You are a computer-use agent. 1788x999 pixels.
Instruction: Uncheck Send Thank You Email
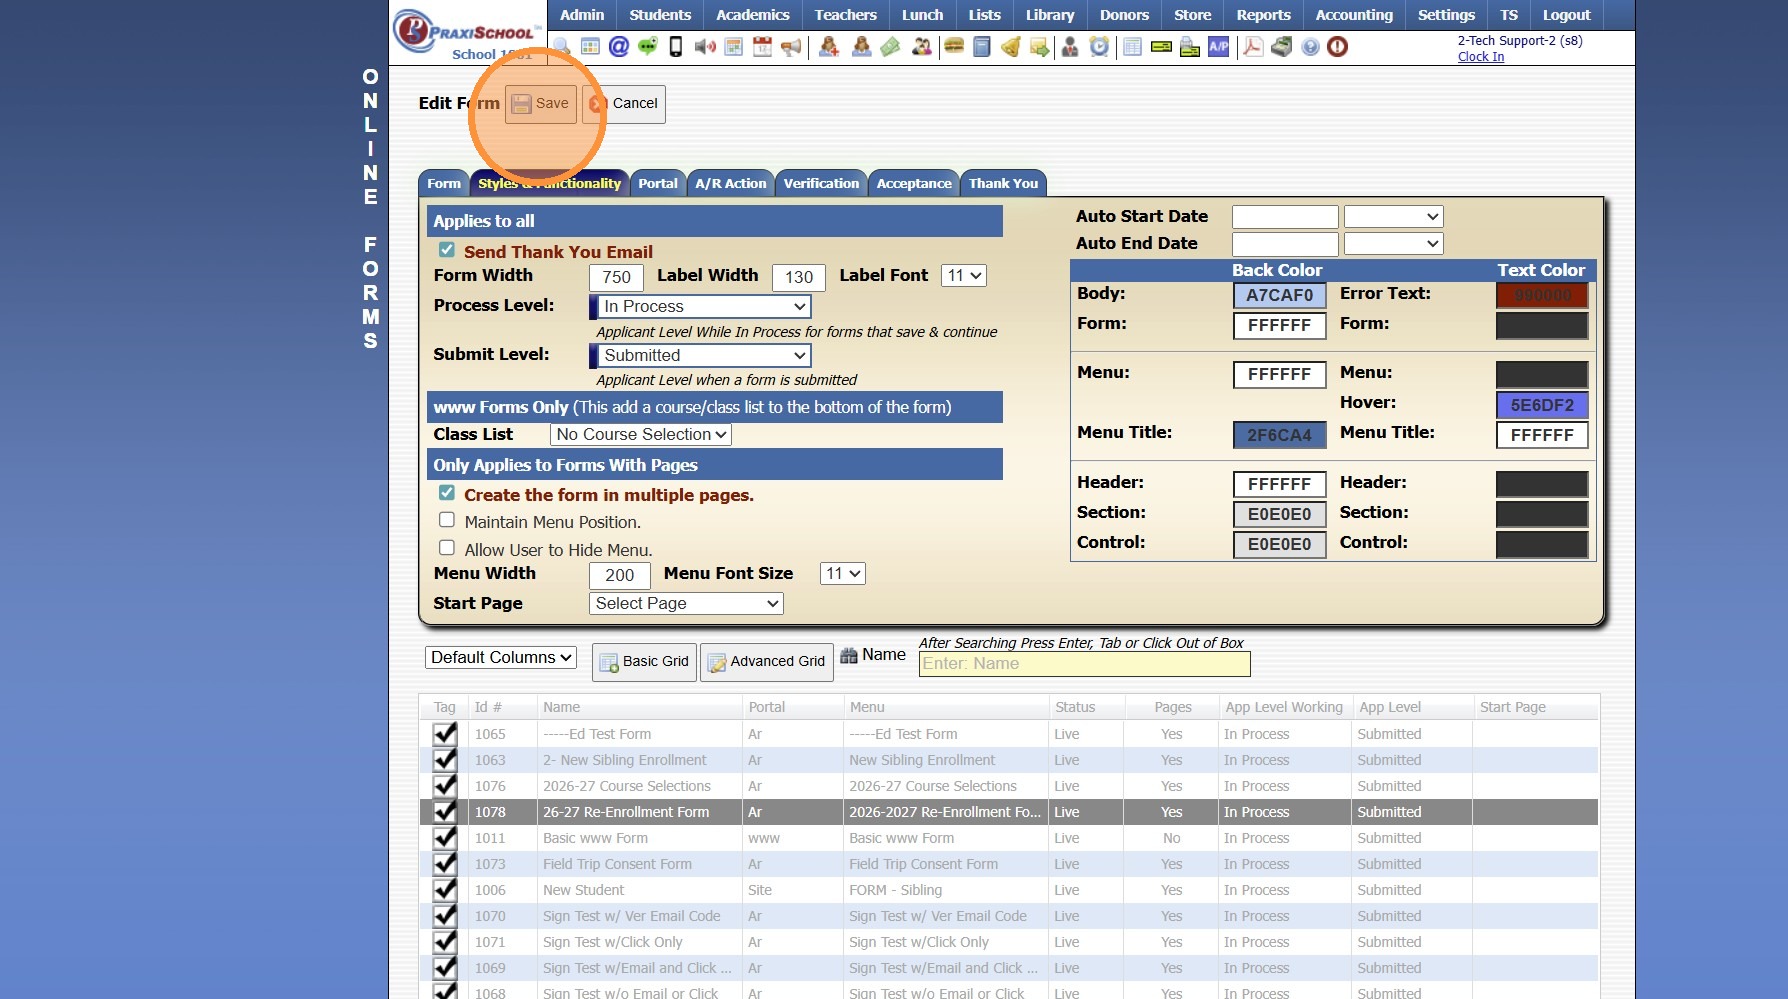coord(447,250)
